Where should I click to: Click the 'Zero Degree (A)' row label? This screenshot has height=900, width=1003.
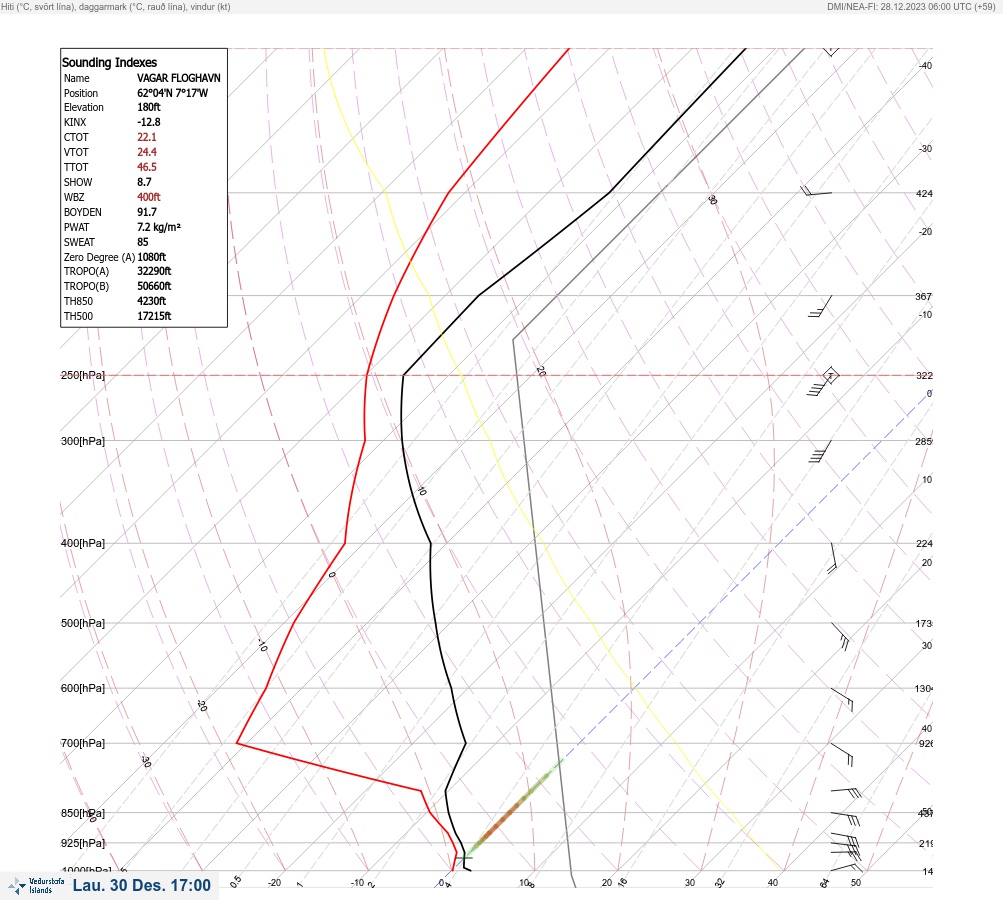99,257
